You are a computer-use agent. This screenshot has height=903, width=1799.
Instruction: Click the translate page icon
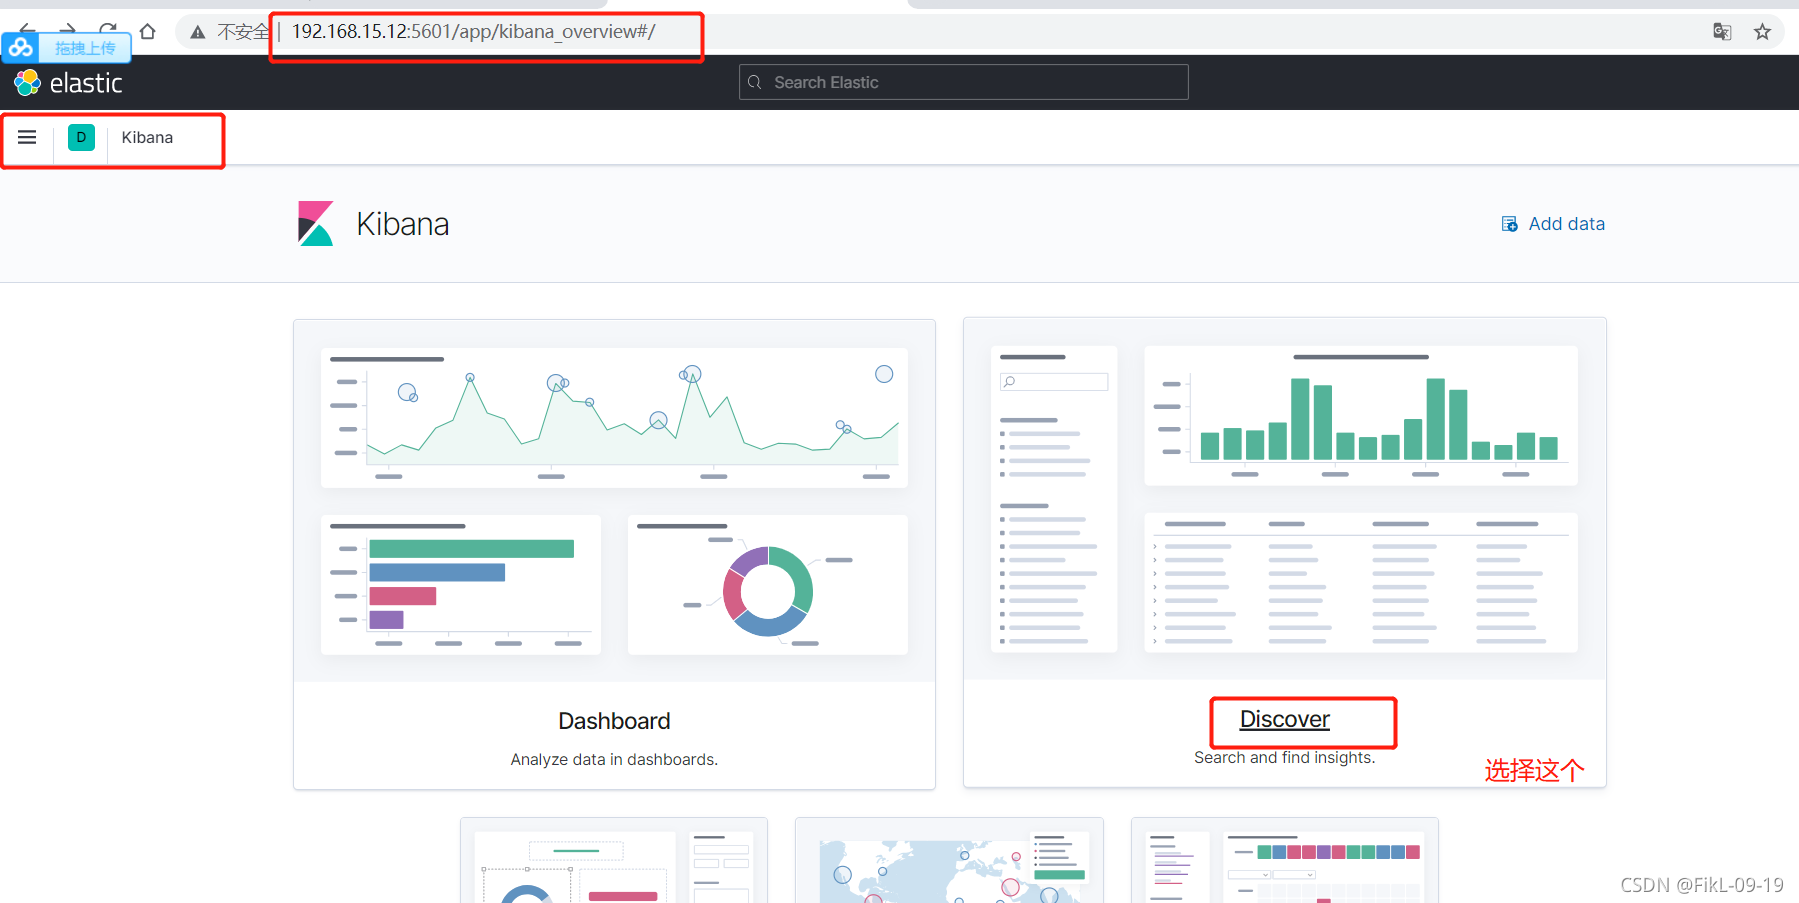[1722, 32]
